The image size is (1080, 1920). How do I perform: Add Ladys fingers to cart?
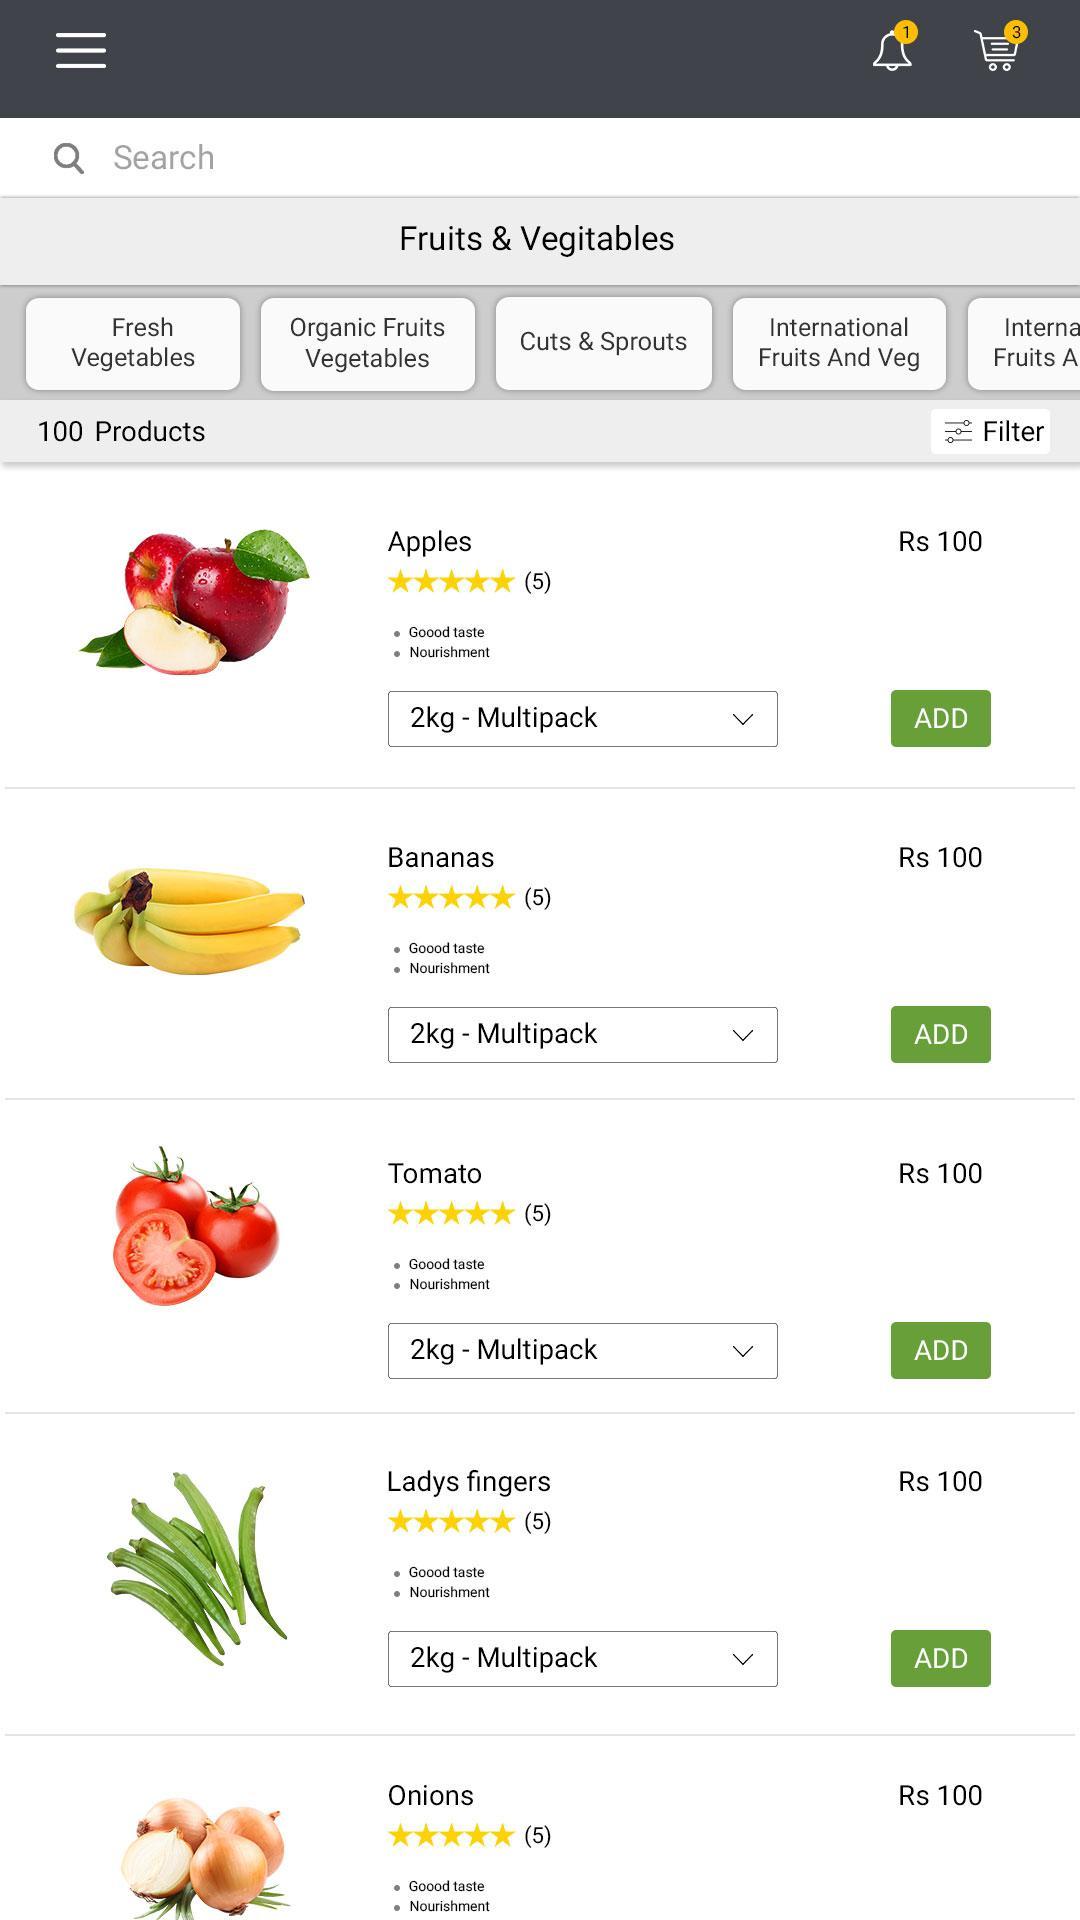pyautogui.click(x=941, y=1658)
